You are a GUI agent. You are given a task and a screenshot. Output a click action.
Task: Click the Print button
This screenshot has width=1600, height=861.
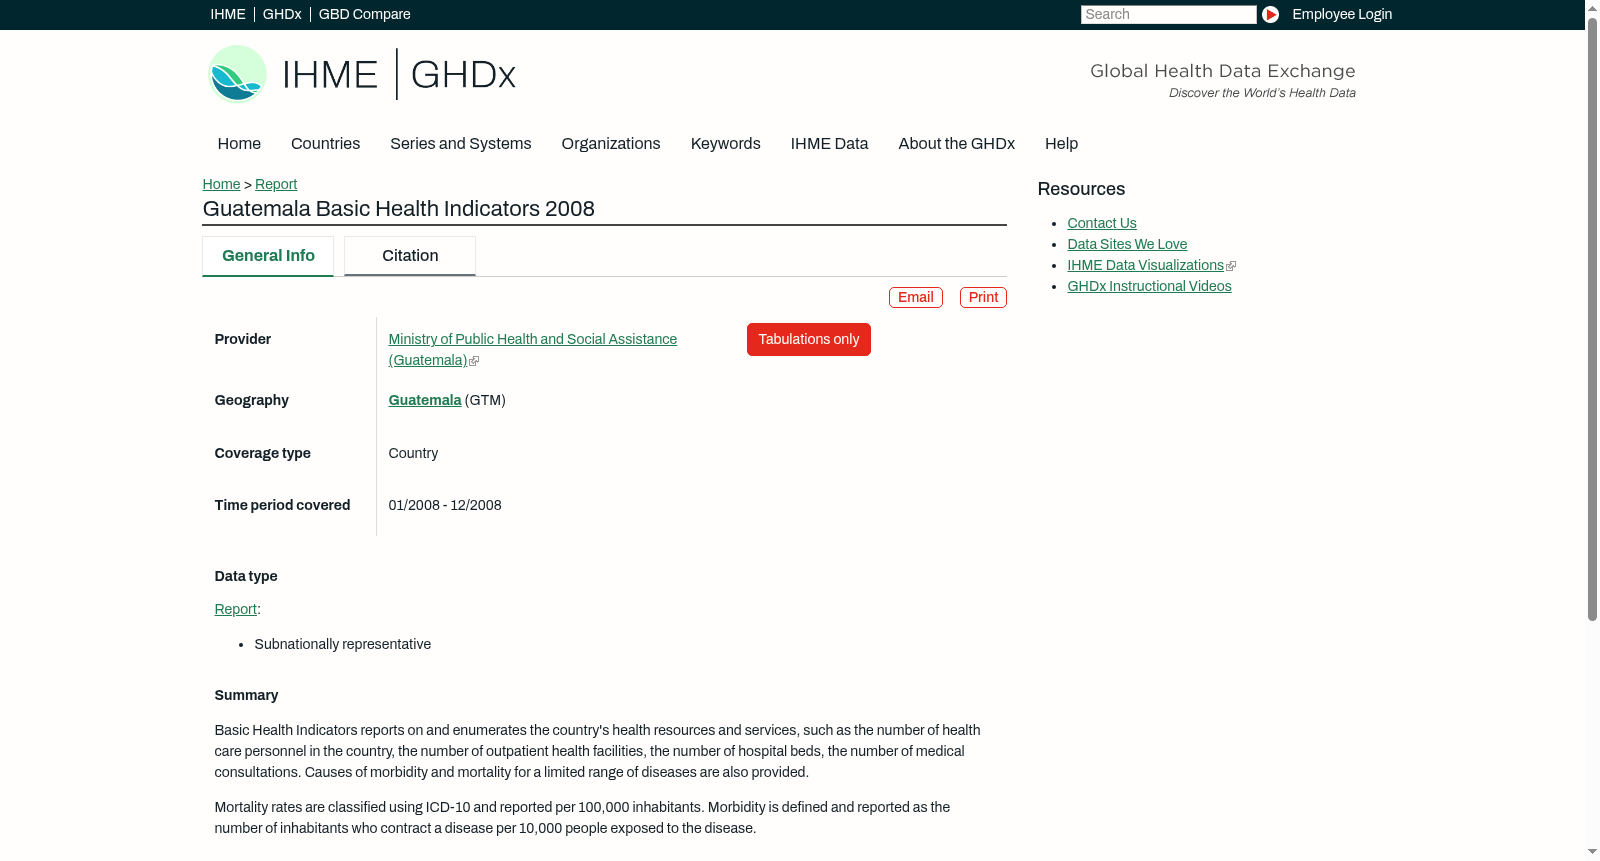pyautogui.click(x=983, y=298)
